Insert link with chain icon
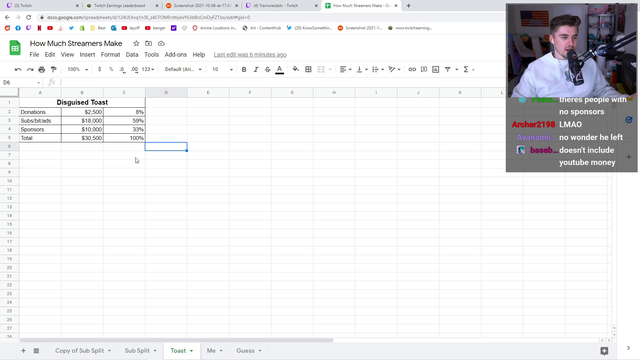This screenshot has height=360, width=640. coord(412,69)
